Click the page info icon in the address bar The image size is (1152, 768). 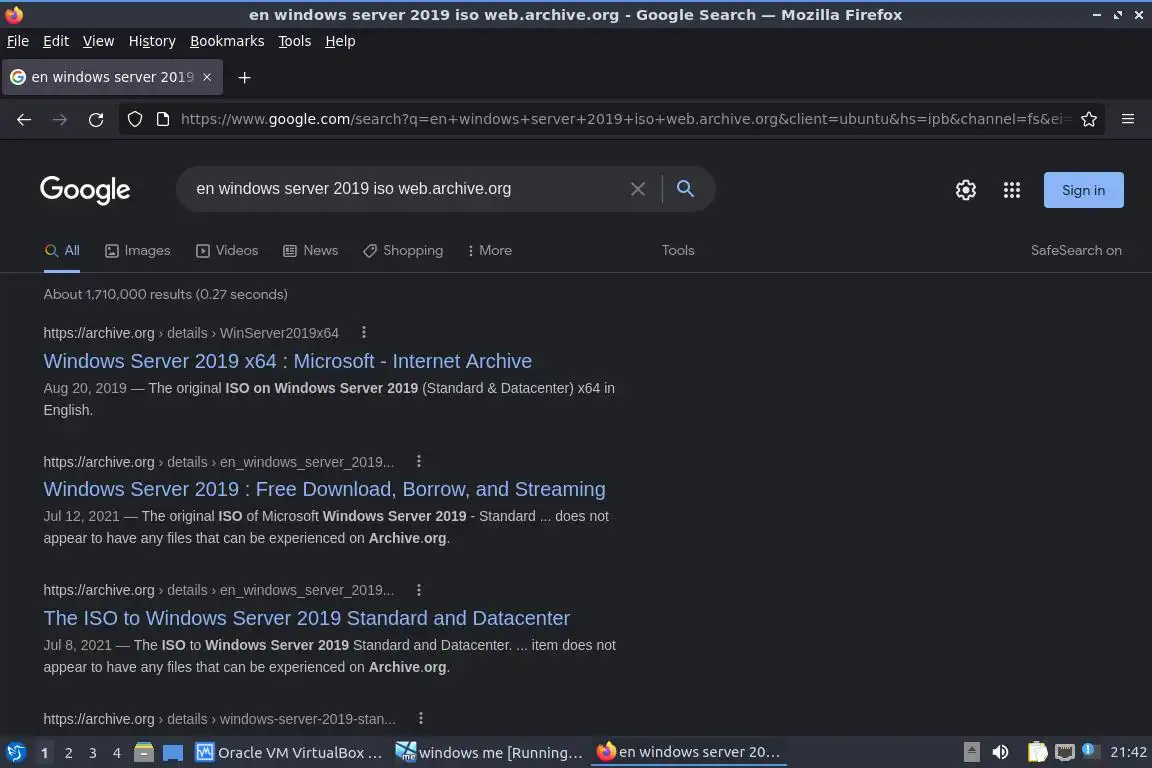click(x=163, y=119)
